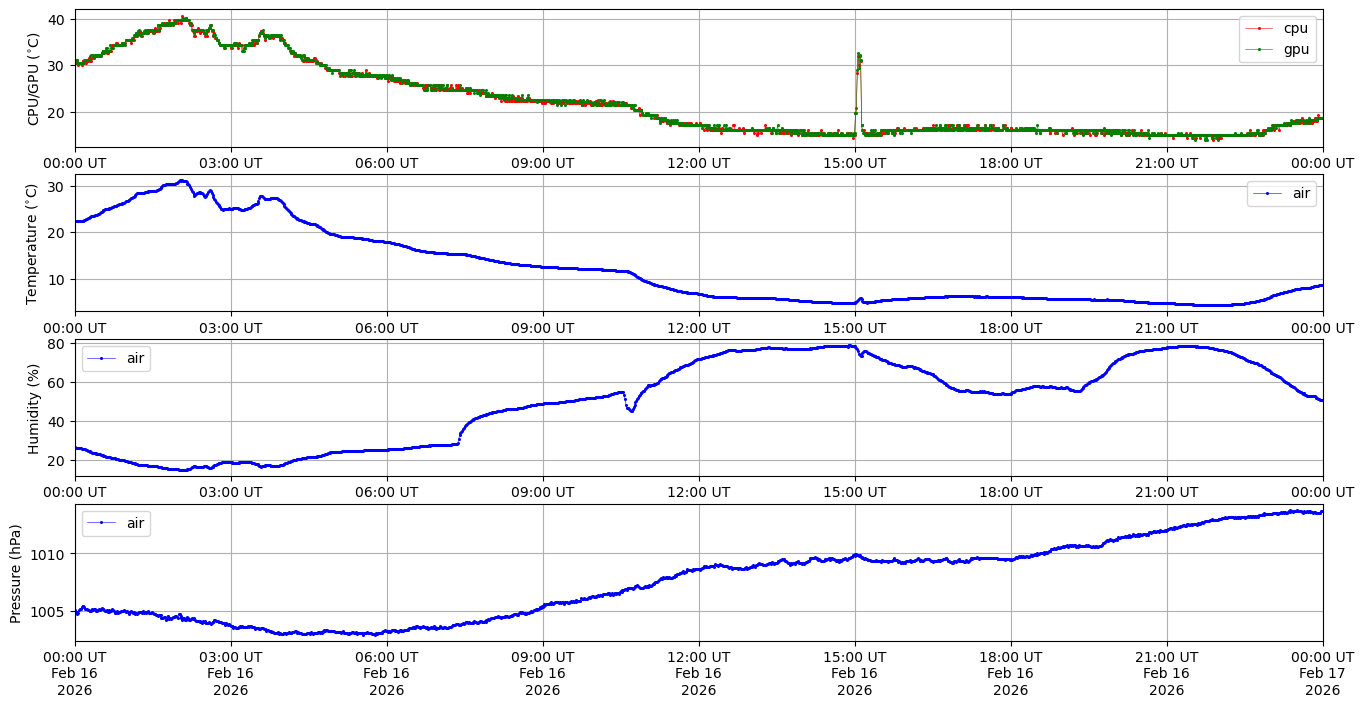Click the CPU/GPU (°C) y-axis label
Viewport: 1364px width, 707px height.
click(33, 79)
